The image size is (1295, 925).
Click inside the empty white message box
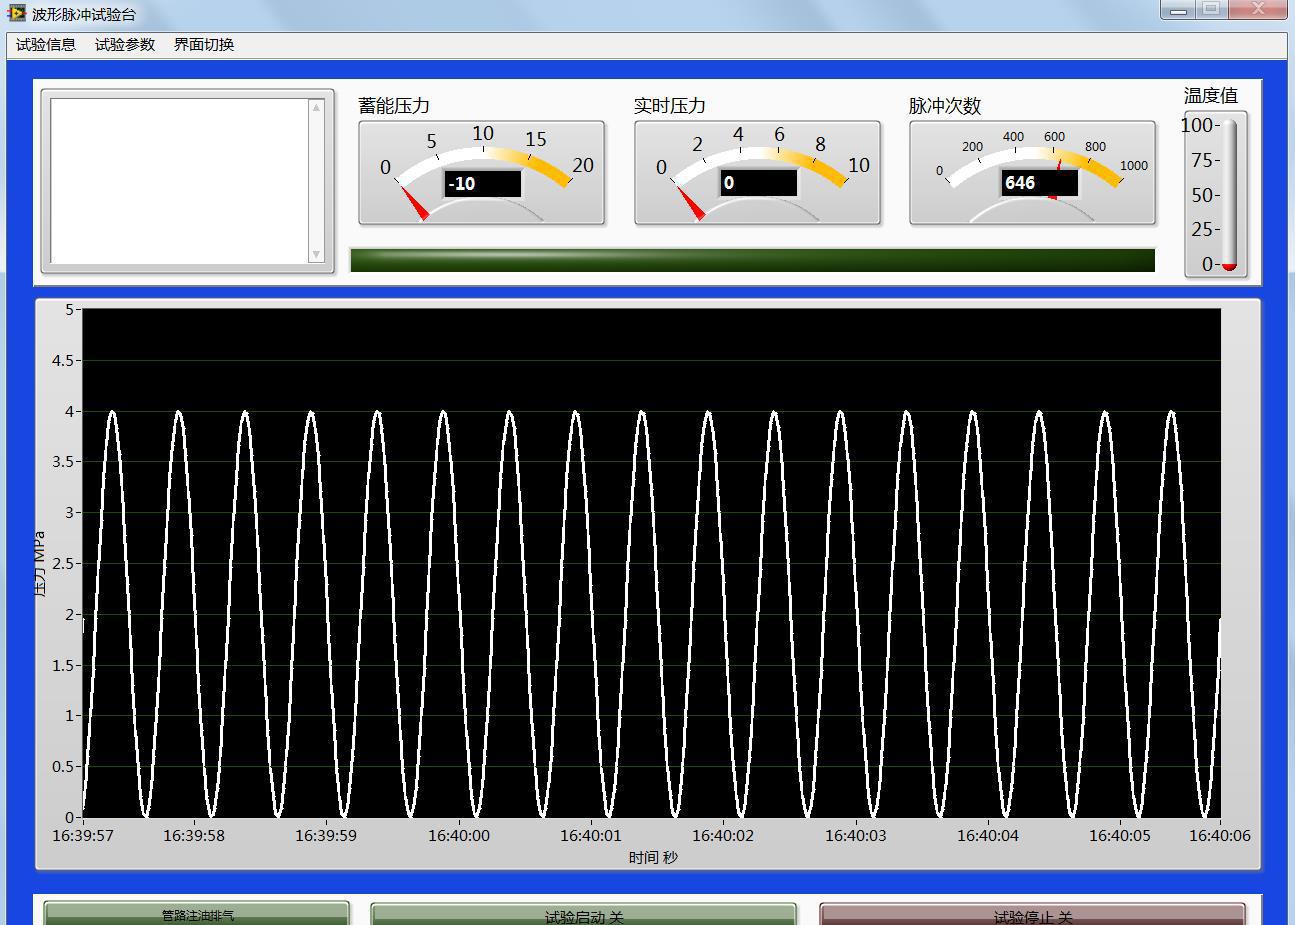[180, 181]
